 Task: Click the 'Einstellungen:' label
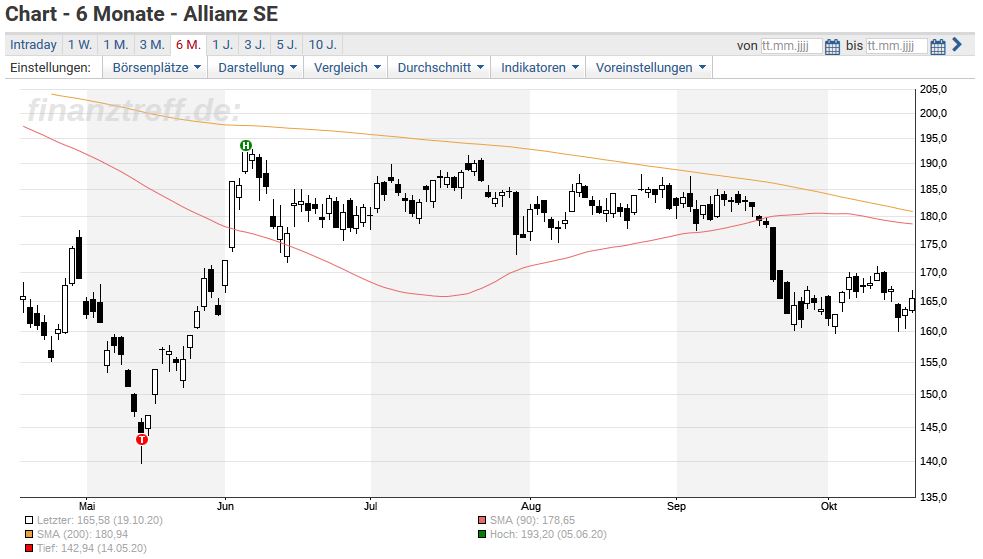50,68
